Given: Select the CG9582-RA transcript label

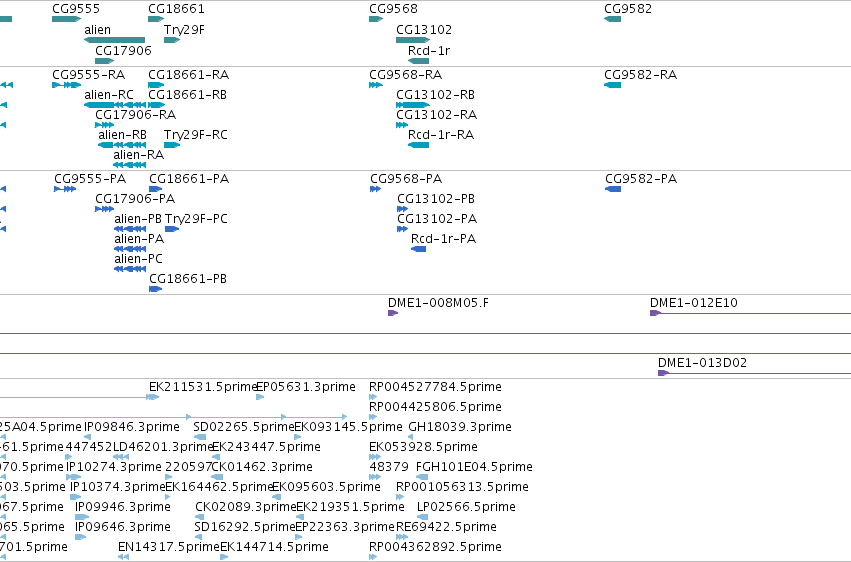Looking at the screenshot, I should pyautogui.click(x=640, y=74).
